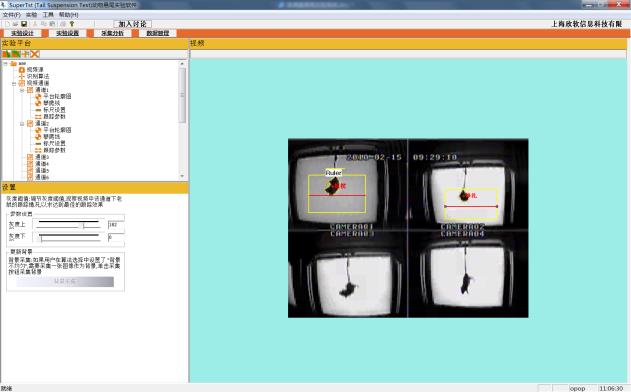Switch to the 采集分析 tab
The height and width of the screenshot is (392, 631).
pos(112,33)
